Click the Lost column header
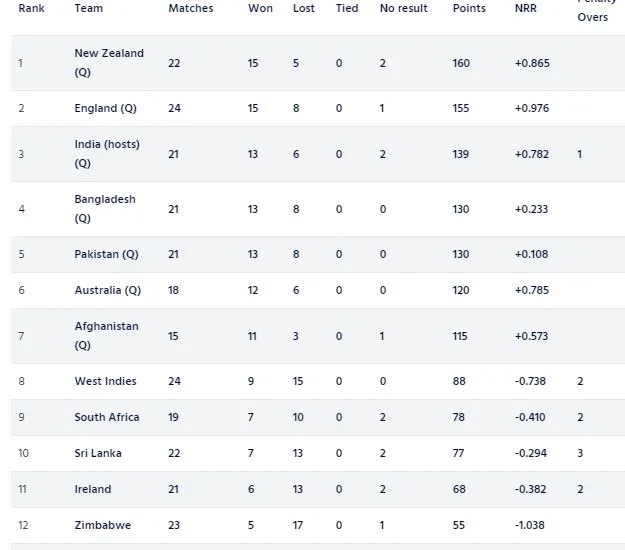The width and height of the screenshot is (625, 550). [x=304, y=8]
